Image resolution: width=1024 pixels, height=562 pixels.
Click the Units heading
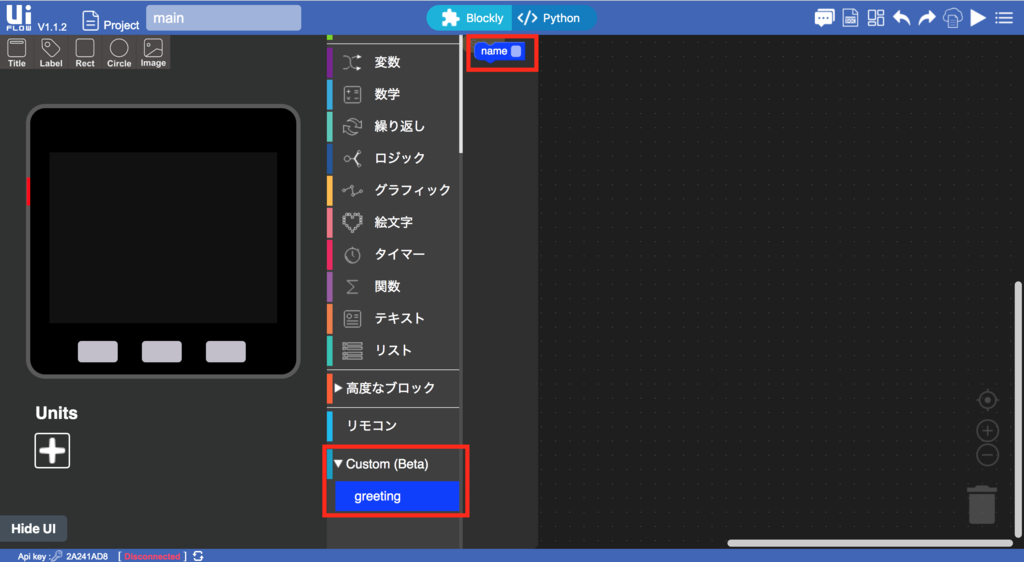[x=56, y=413]
